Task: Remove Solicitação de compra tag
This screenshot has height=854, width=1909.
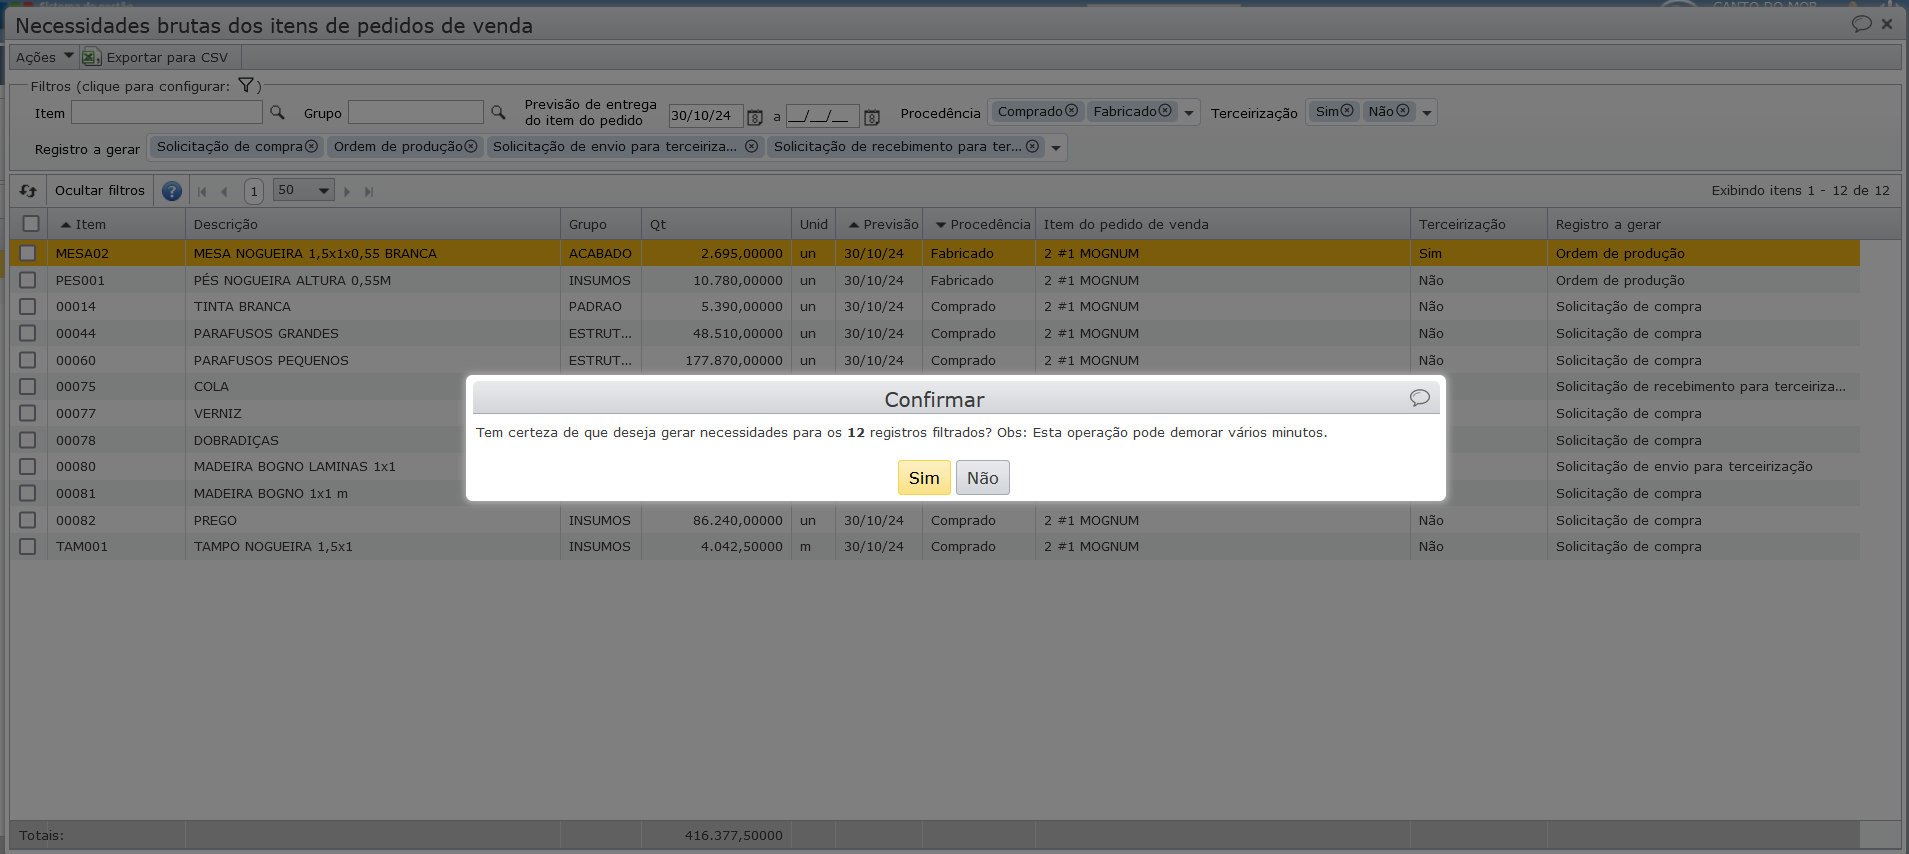Action: tap(311, 147)
